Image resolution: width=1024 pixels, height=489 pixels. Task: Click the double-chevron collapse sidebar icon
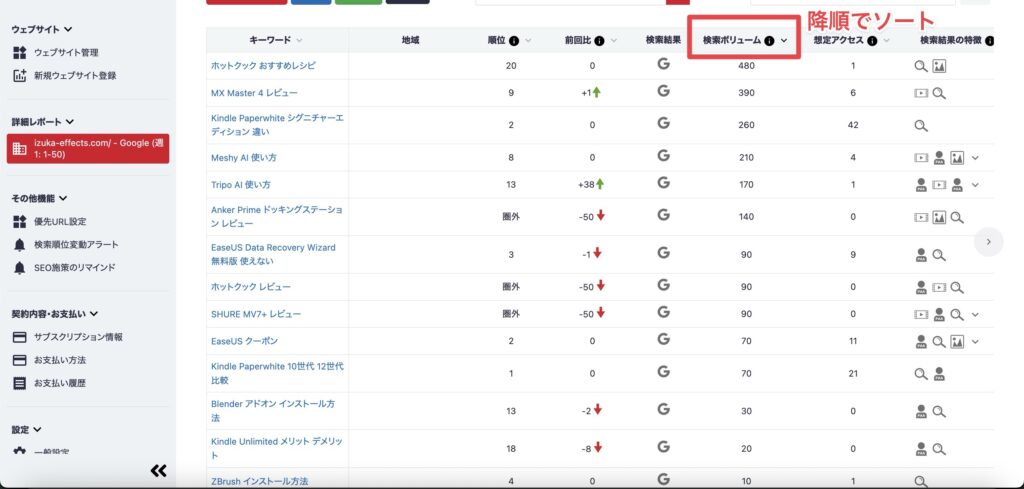(158, 470)
